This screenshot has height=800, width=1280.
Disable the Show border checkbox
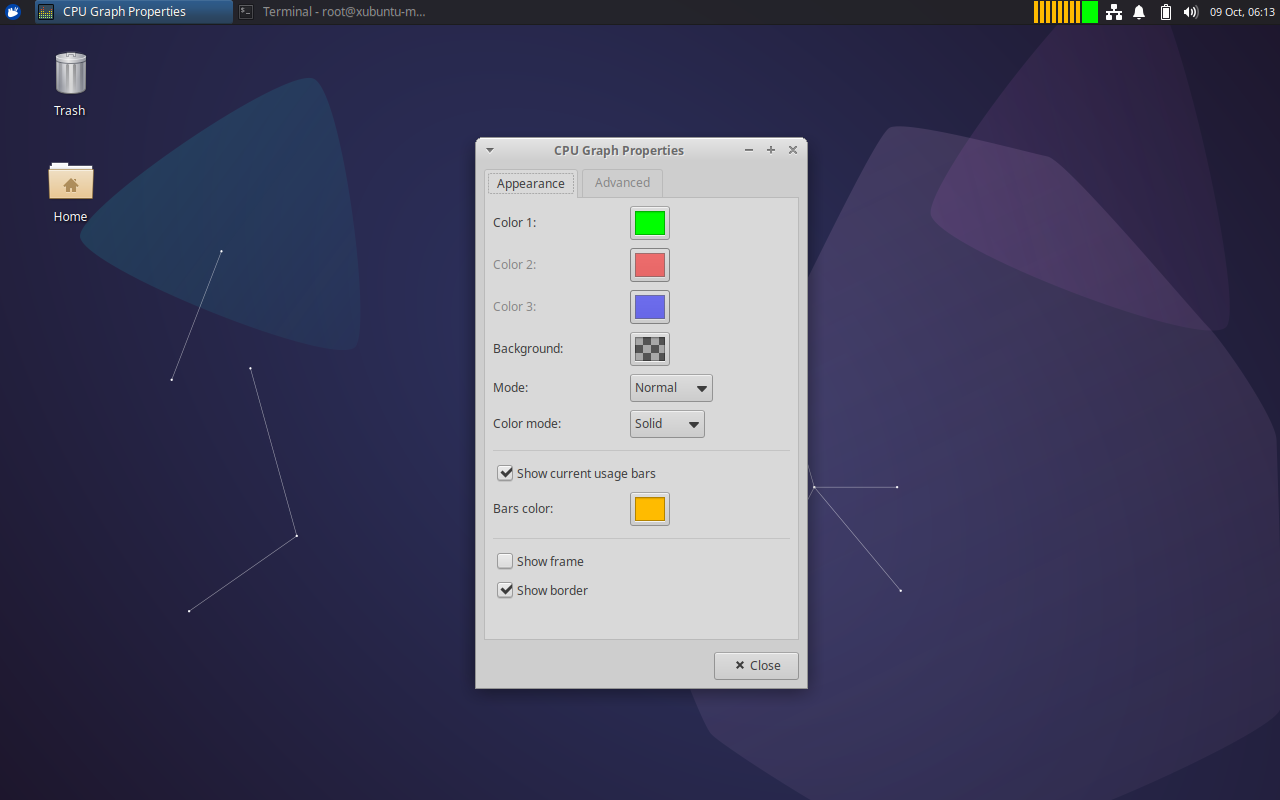542,591
